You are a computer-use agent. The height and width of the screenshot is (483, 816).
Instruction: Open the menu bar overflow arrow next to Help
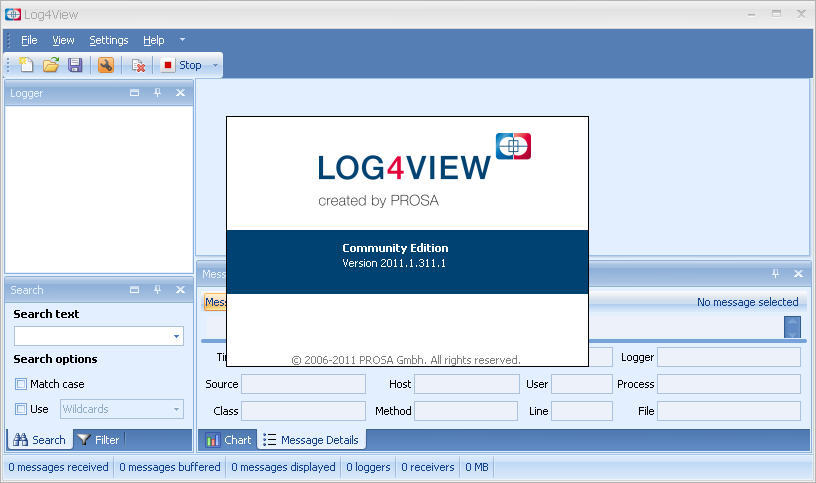pyautogui.click(x=182, y=40)
